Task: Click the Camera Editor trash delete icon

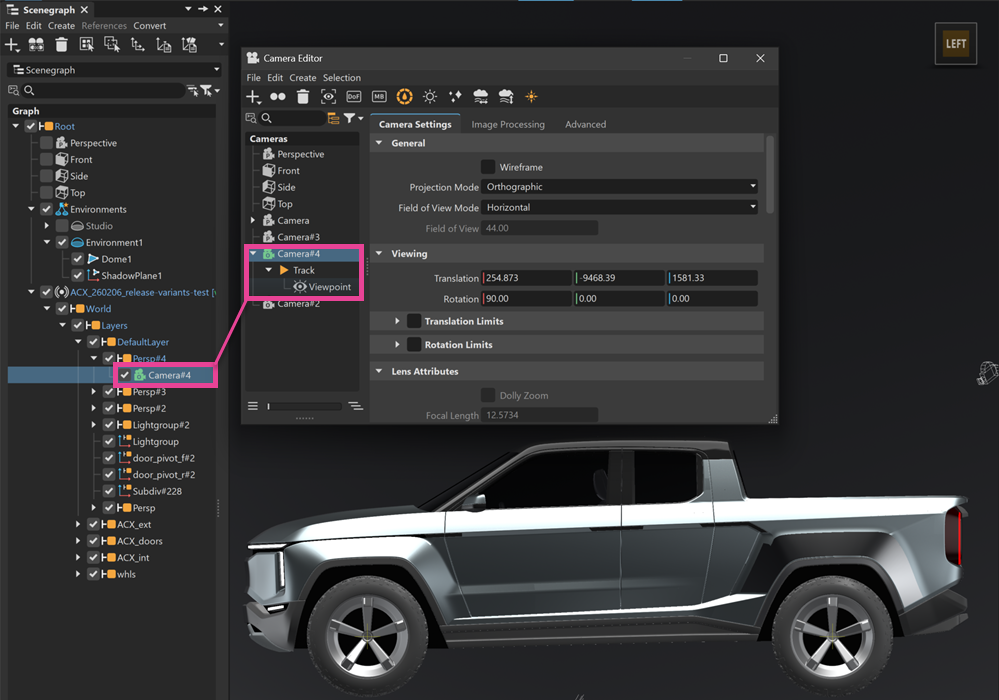Action: 303,97
